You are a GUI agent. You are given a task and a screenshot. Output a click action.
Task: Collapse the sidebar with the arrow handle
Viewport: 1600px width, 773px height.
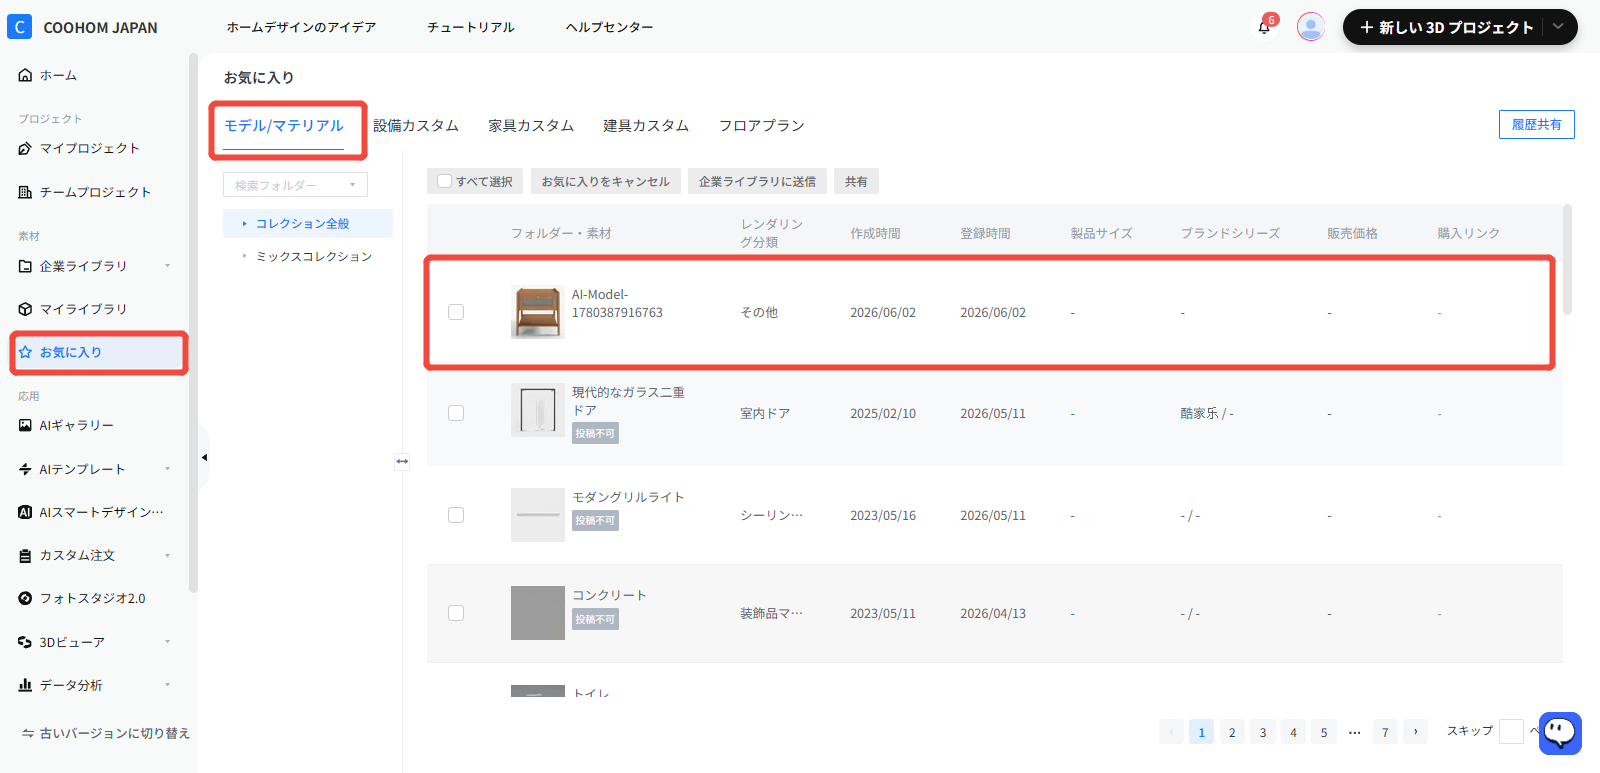(204, 458)
